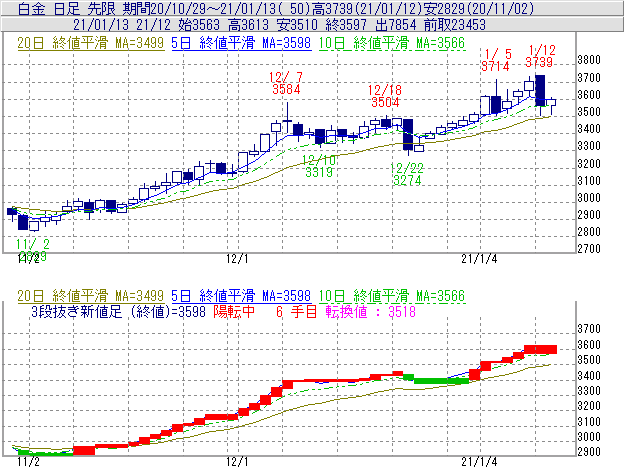This screenshot has height=473, width=624.
Task: Click the upper chart 5日 終値平滑 MA=3598 label
Action: click(241, 43)
